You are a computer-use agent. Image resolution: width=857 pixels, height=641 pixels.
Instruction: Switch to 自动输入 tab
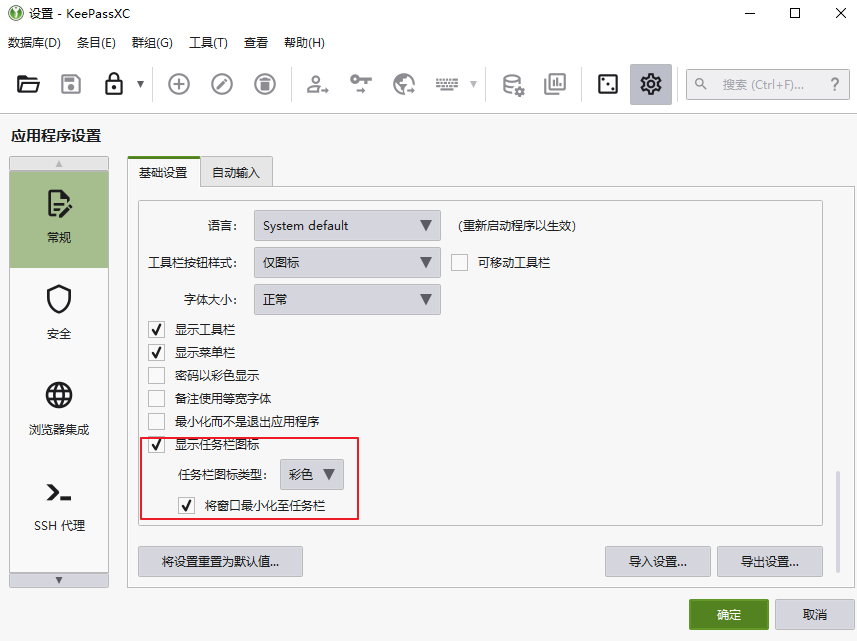[236, 173]
